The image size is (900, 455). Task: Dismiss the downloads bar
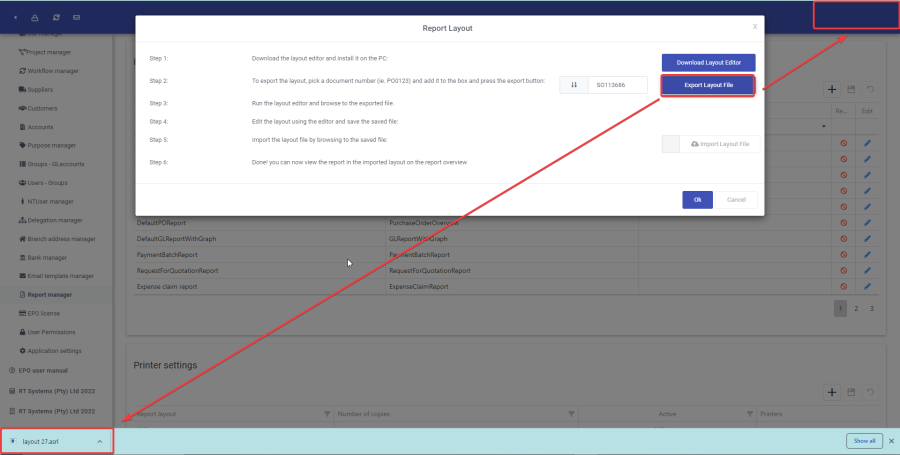coord(891,441)
